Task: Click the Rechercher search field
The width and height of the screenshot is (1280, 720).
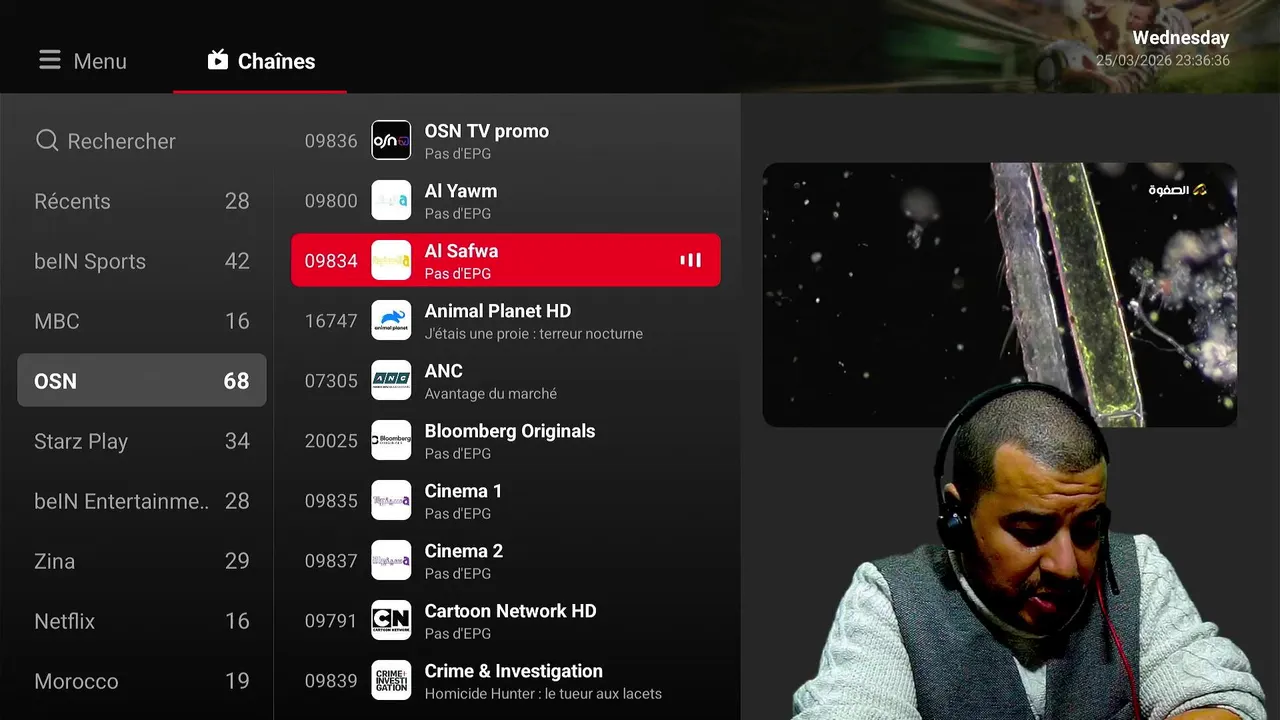Action: tap(142, 141)
